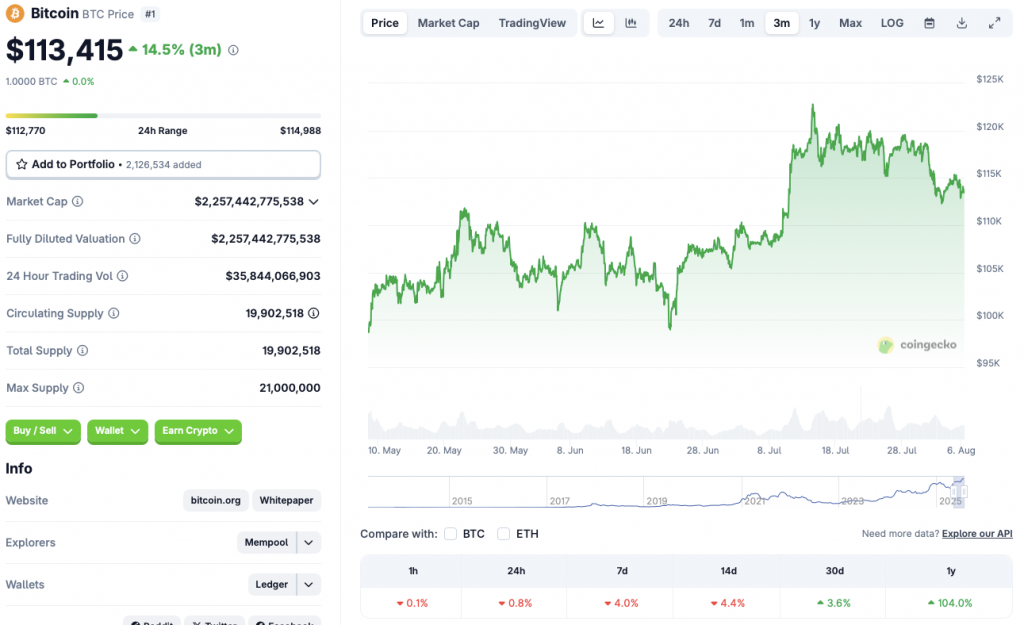1024x625 pixels.
Task: Open Wallet dropdown button
Action: coord(118,431)
